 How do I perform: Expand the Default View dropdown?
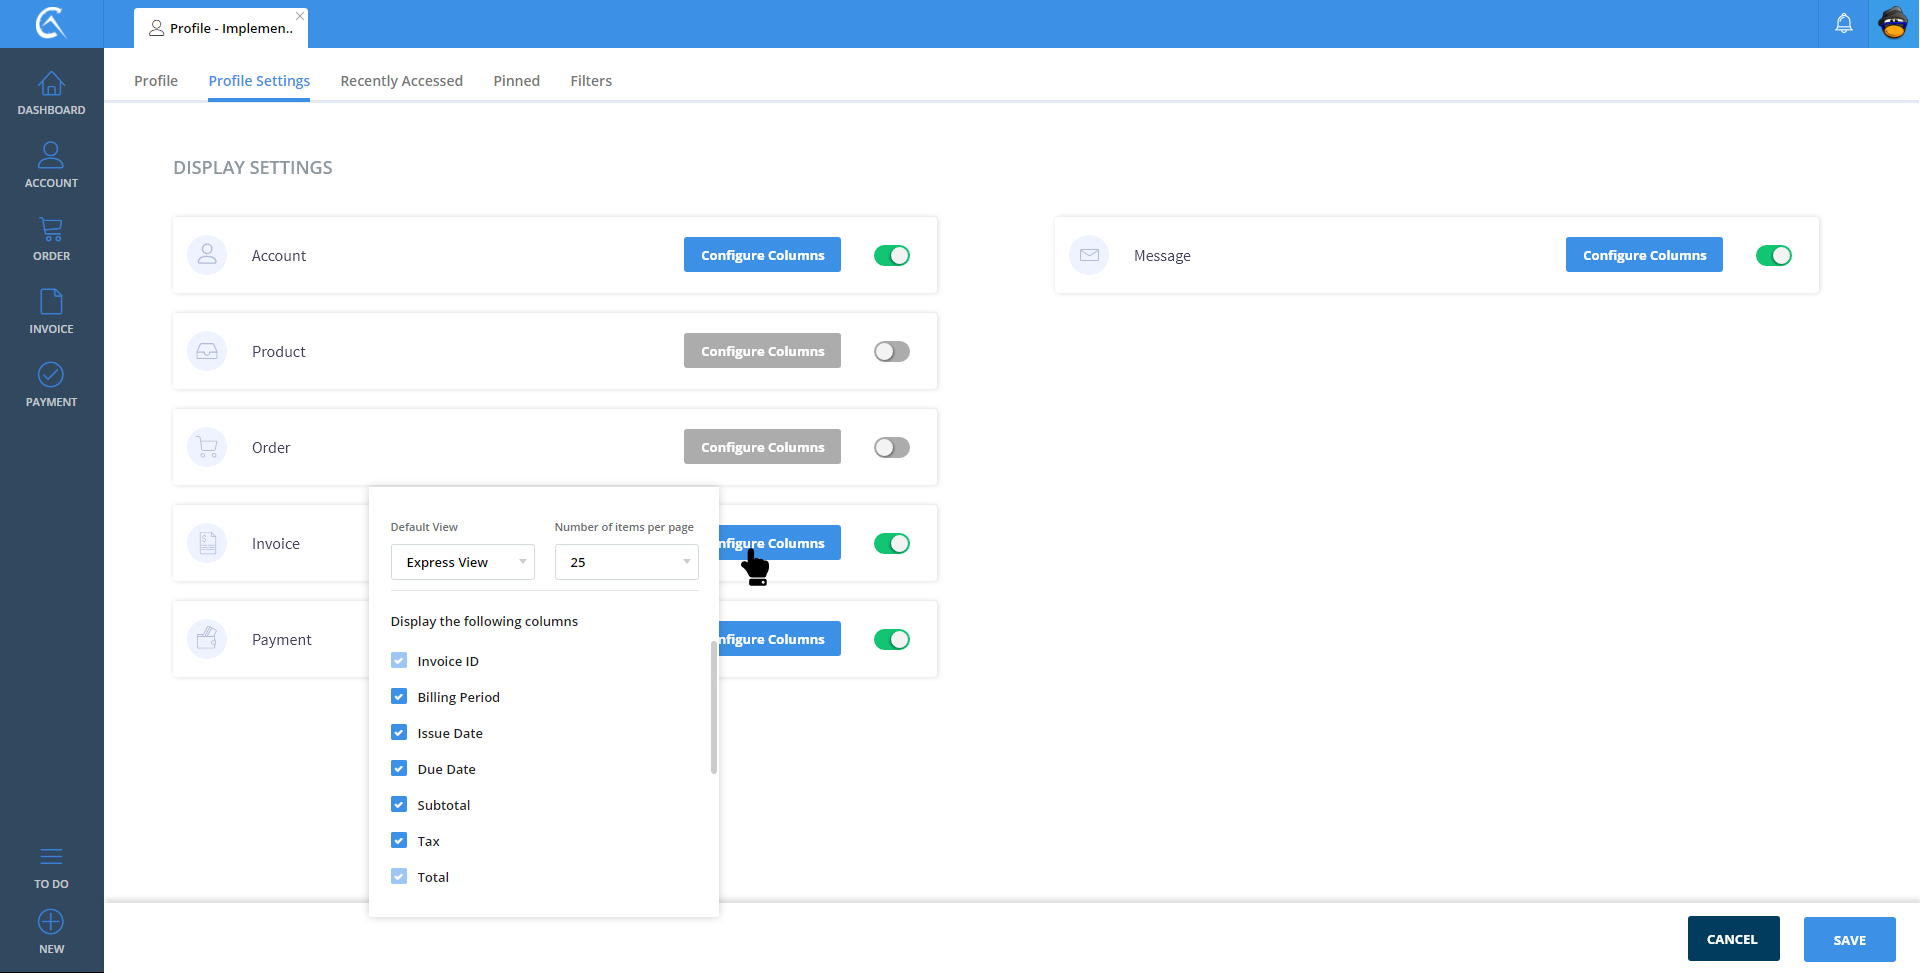(462, 562)
